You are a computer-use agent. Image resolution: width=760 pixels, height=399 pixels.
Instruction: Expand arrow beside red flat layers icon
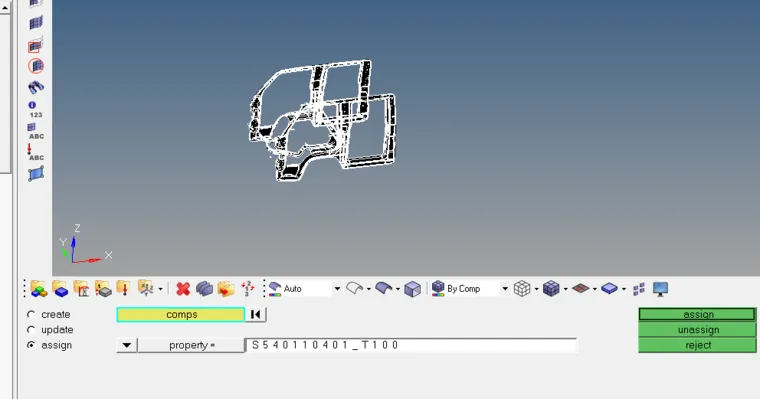coord(595,289)
